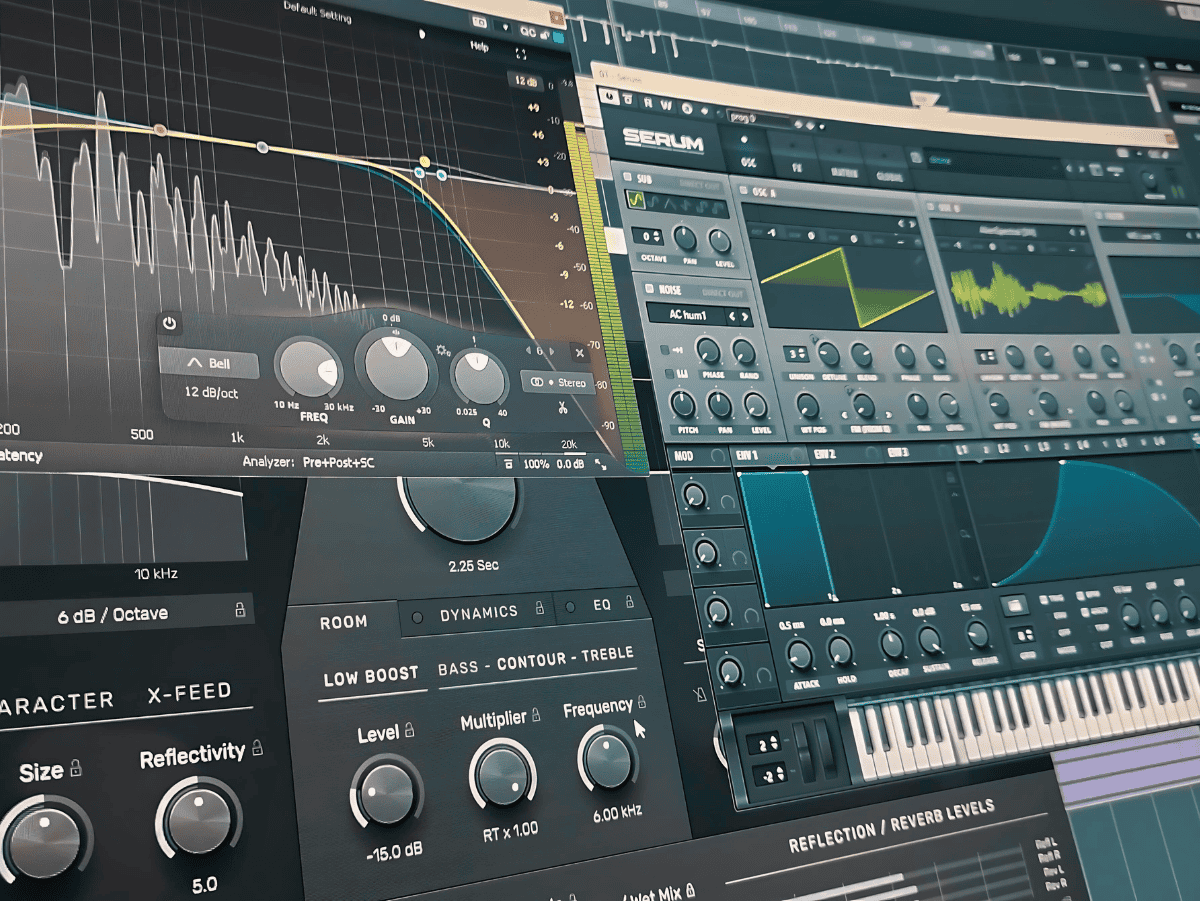Click the lock icon next to Reflectivity
This screenshot has height=901, width=1200.
click(257, 747)
